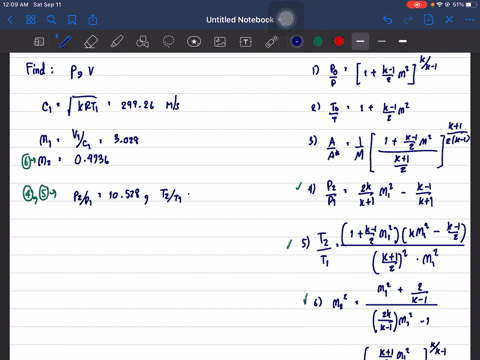Tap the M1 value 3.029
This screenshot has height=360, width=480.
click(126, 139)
